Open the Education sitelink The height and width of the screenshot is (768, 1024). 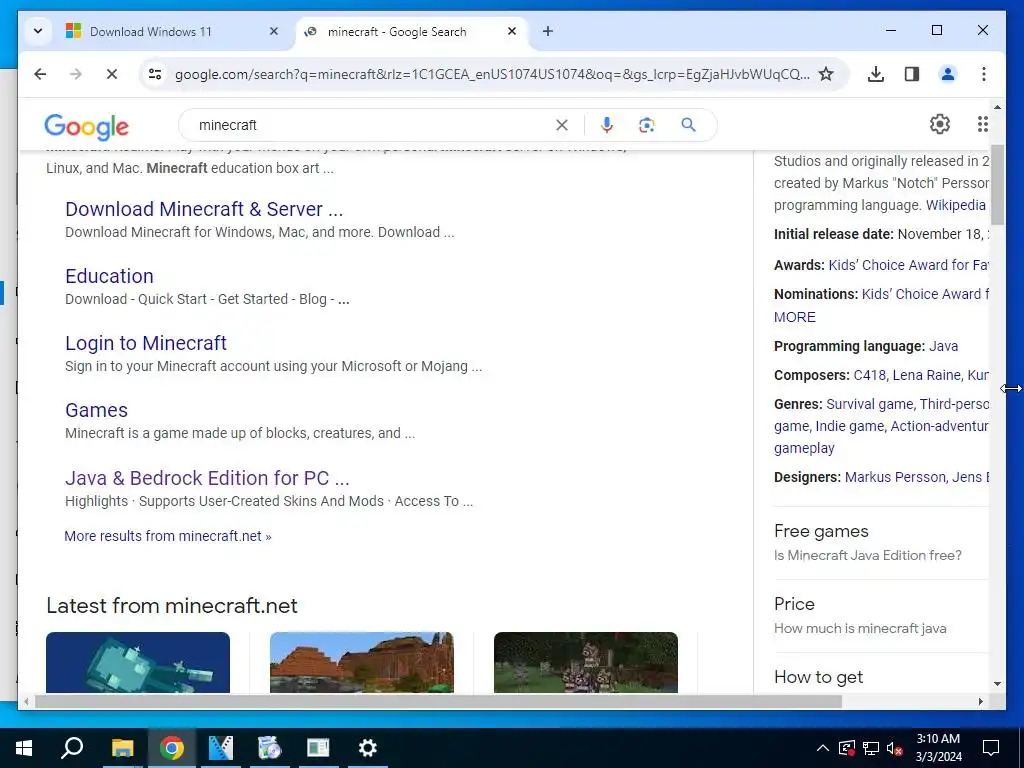pos(109,276)
